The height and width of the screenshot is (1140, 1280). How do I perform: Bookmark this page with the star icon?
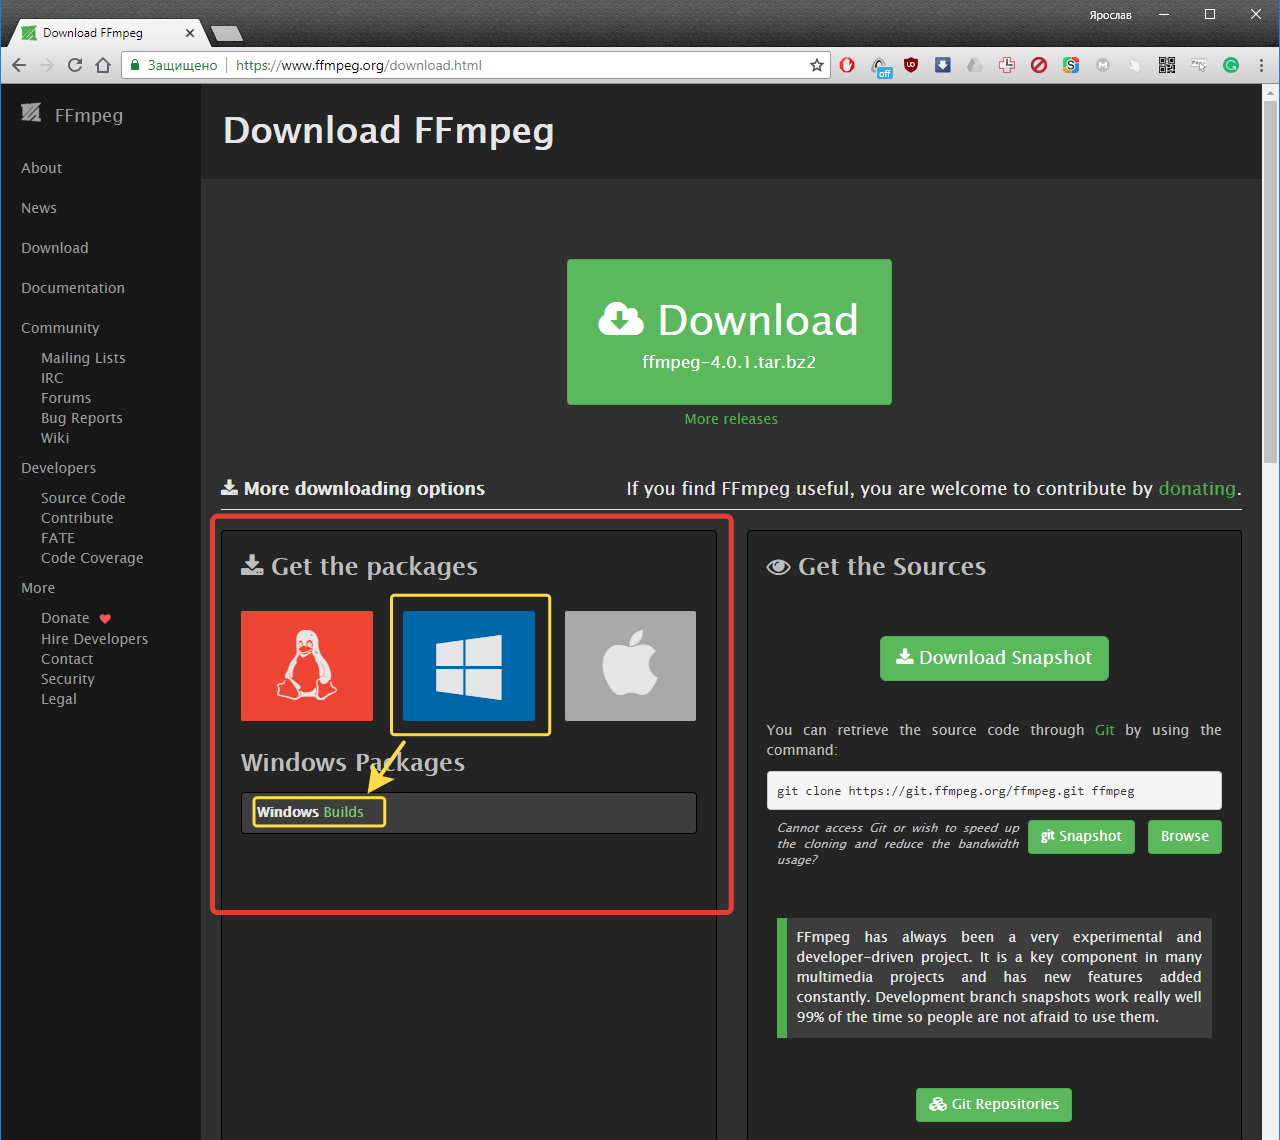pos(817,65)
